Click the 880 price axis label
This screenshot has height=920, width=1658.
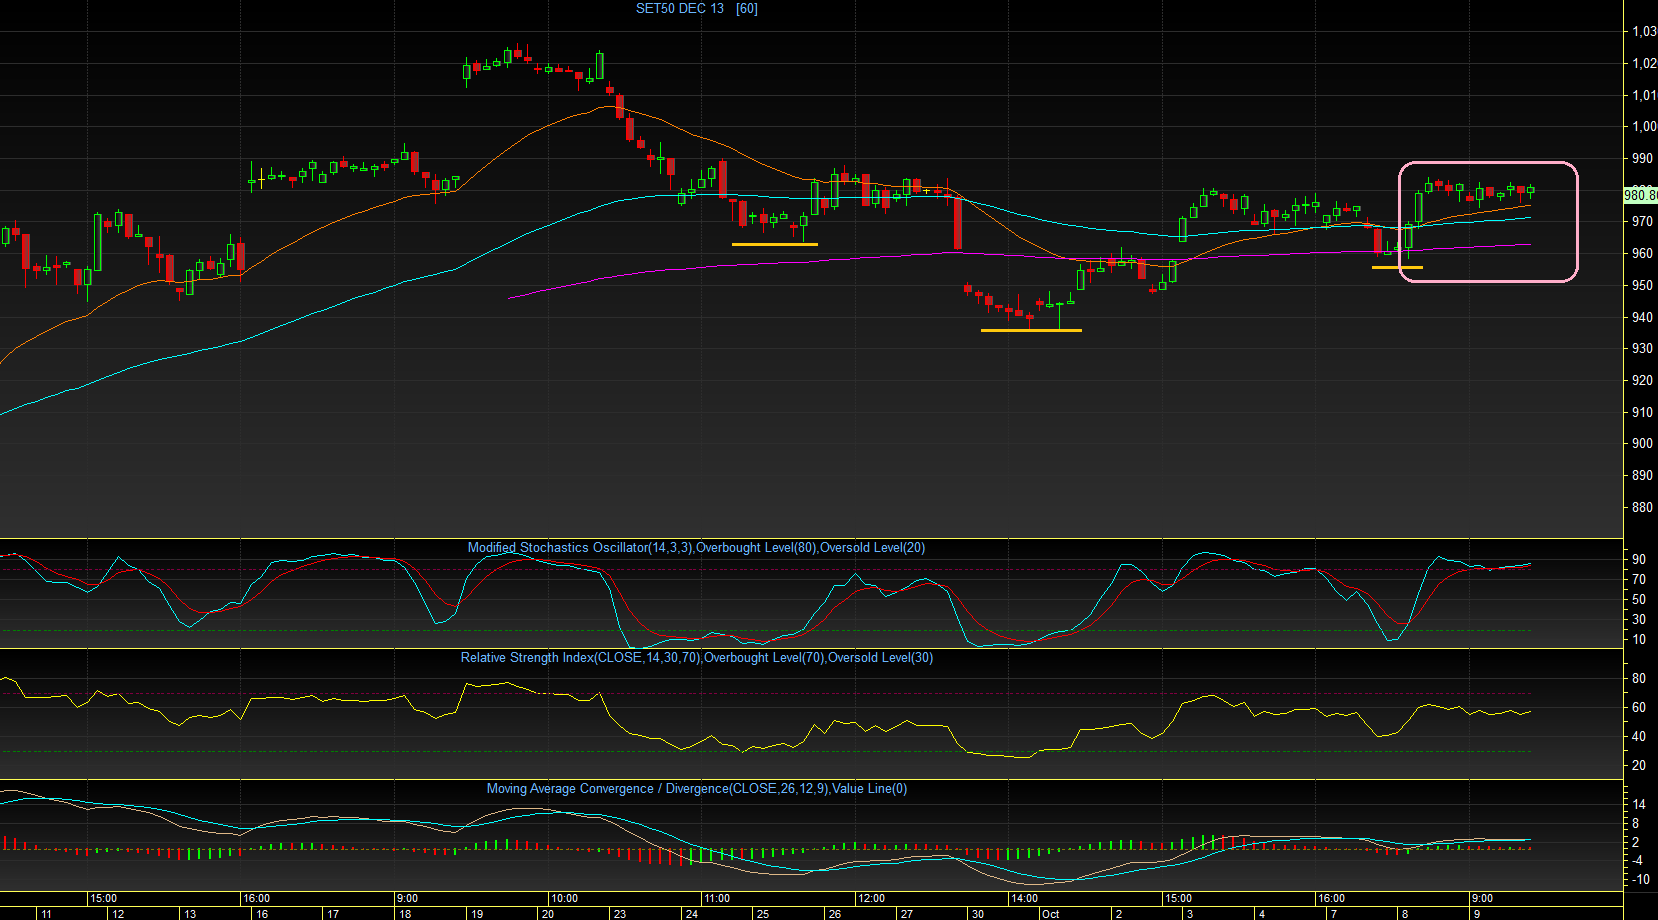pyautogui.click(x=1643, y=507)
